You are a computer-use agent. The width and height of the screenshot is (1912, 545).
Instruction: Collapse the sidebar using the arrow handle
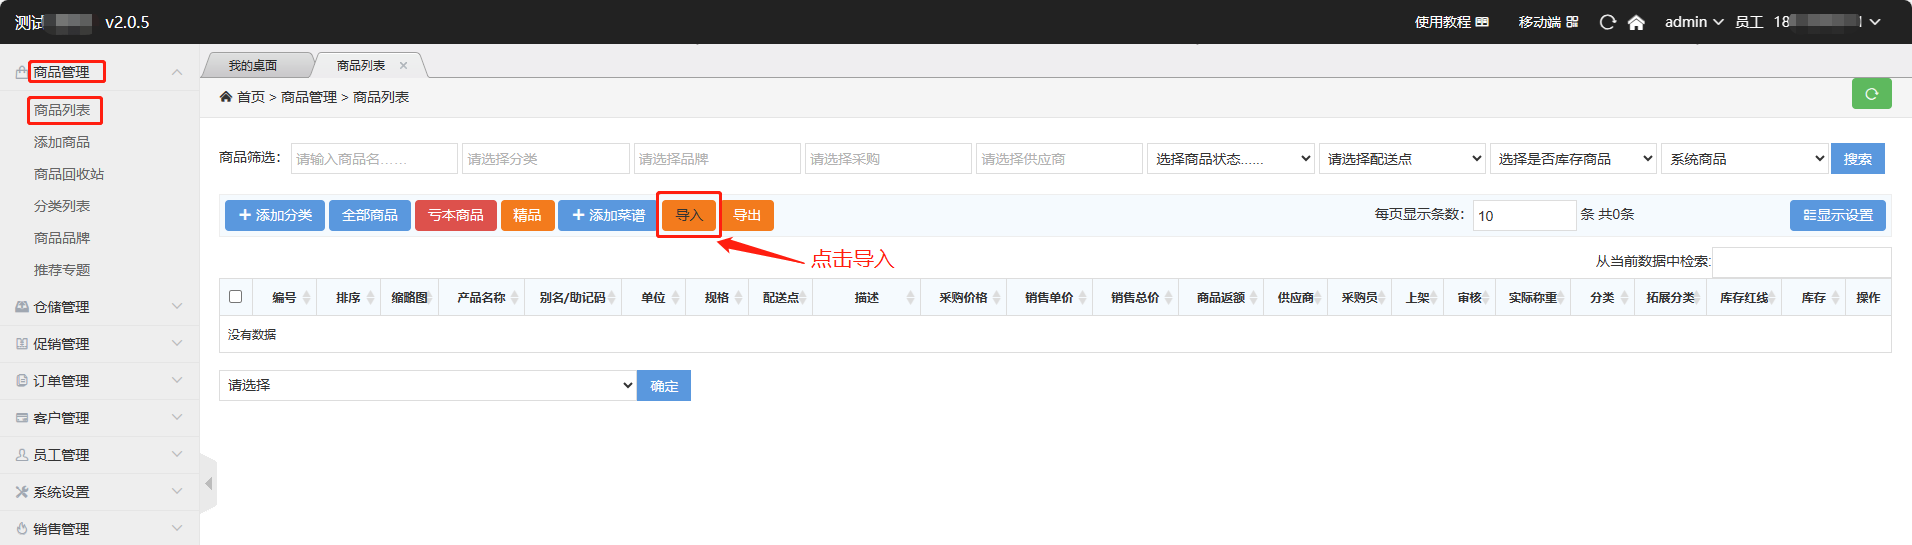(x=208, y=484)
